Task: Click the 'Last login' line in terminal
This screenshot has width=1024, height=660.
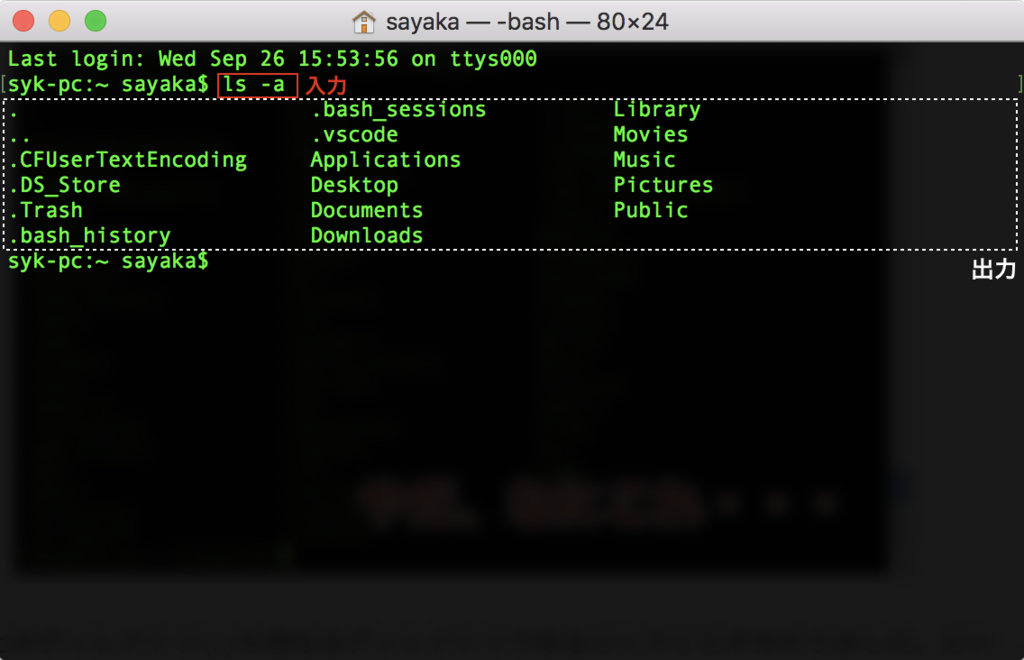Action: tap(272, 59)
